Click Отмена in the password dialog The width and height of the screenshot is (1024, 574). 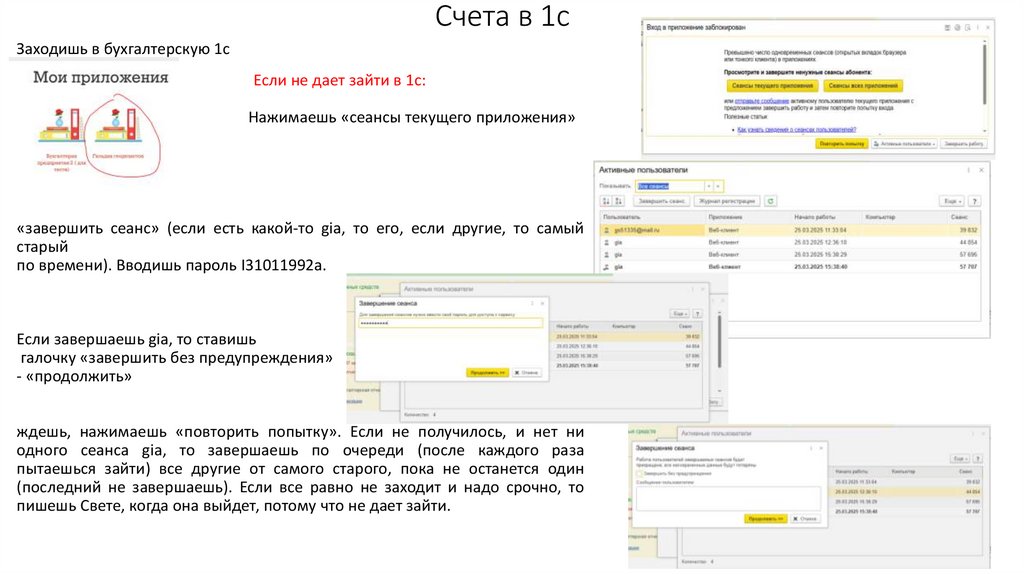[526, 372]
